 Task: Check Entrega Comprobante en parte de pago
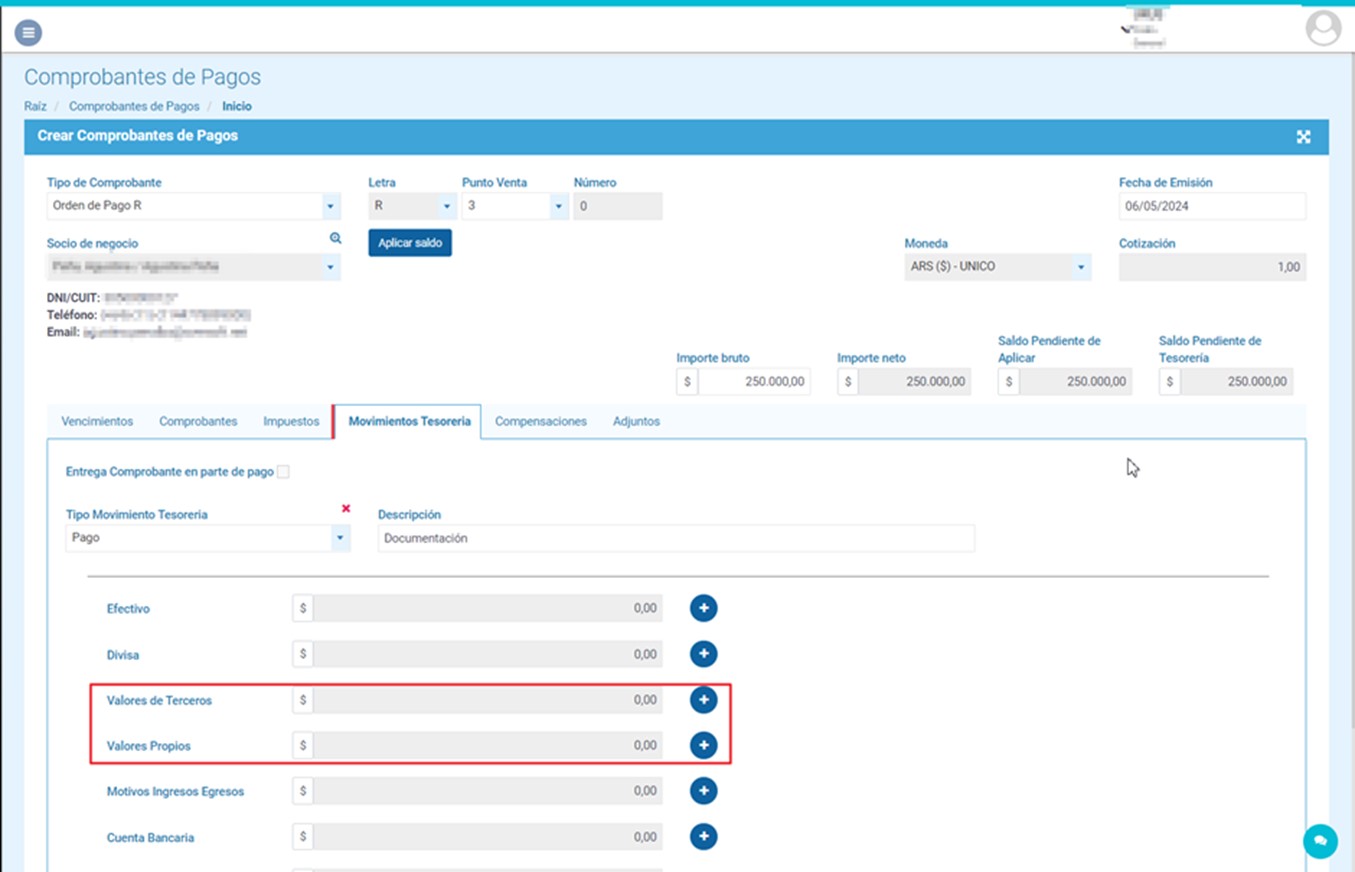click(283, 472)
